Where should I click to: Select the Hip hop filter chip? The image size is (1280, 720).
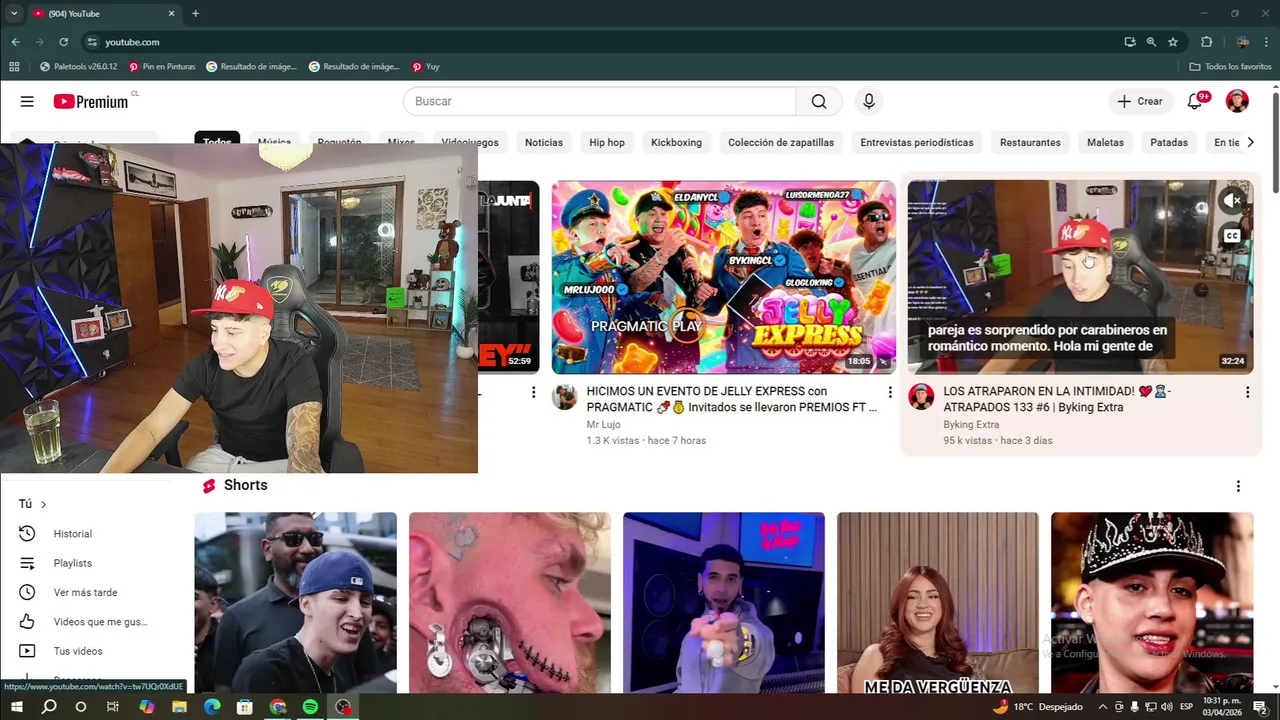[x=607, y=142]
